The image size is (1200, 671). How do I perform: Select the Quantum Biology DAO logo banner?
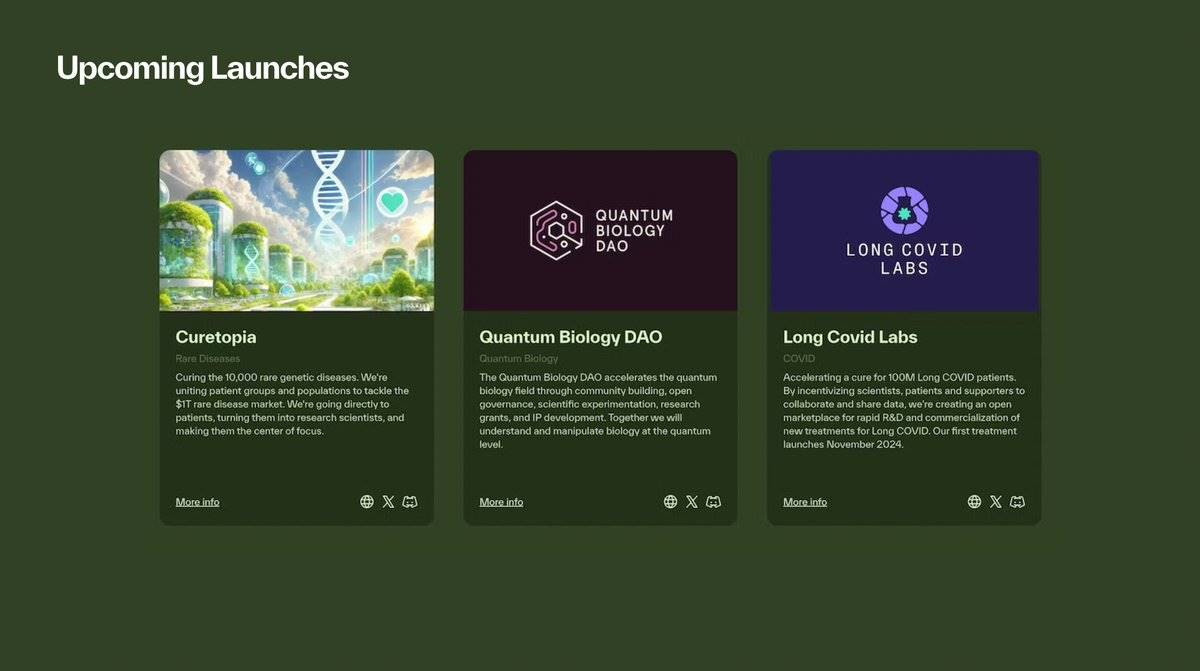[601, 230]
